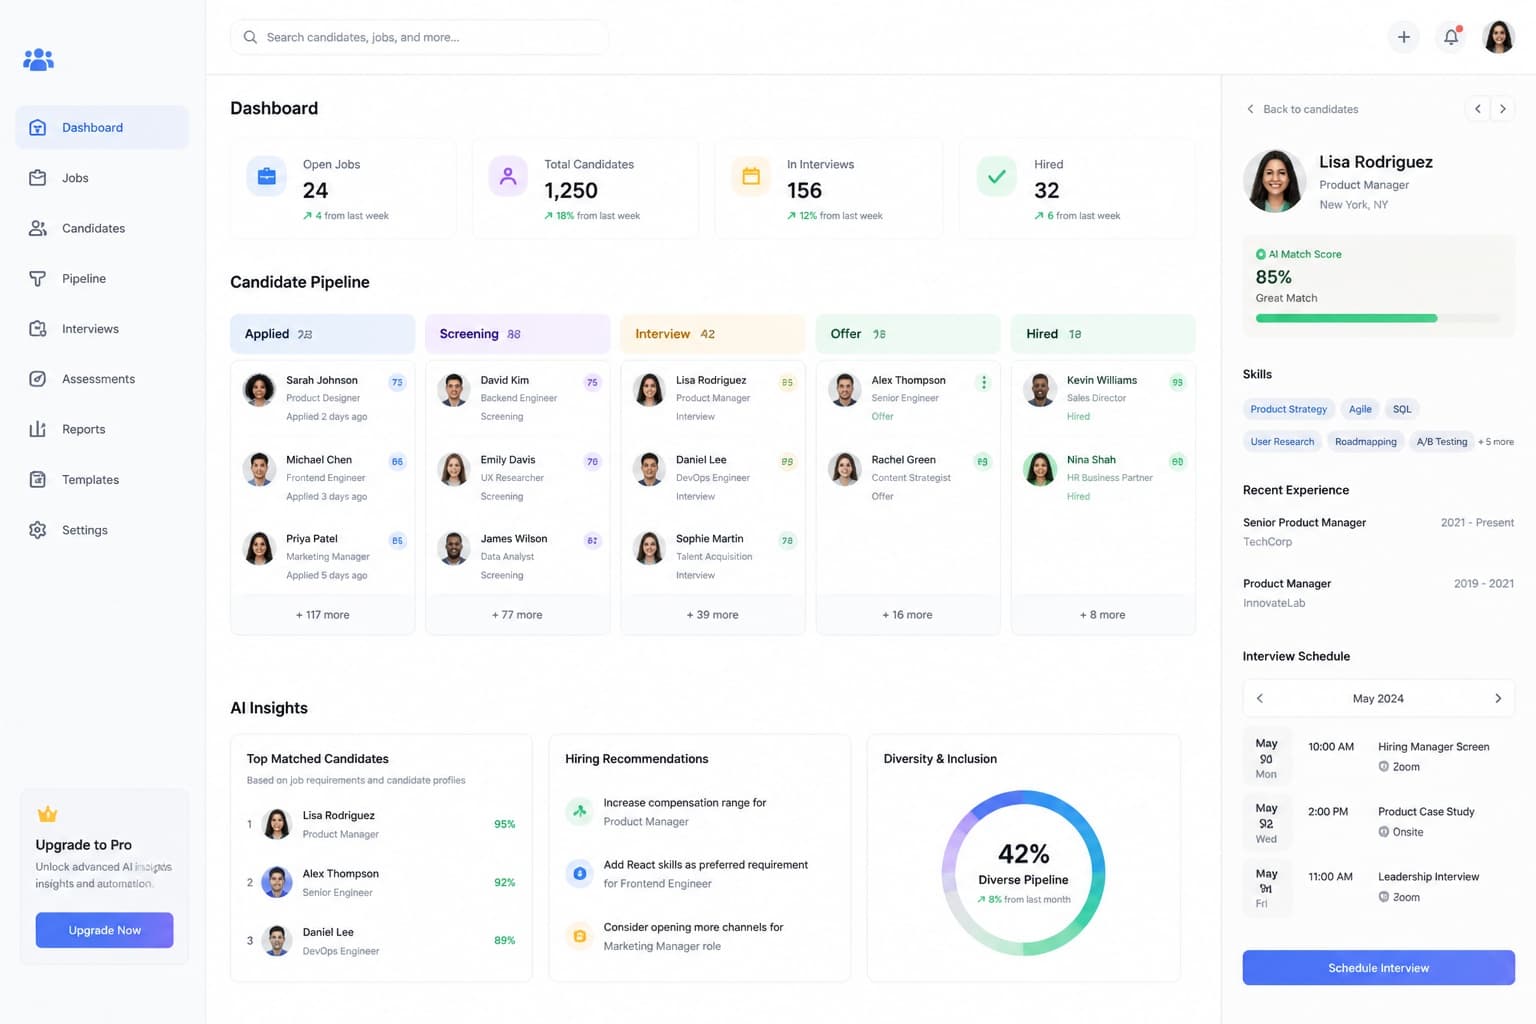
Task: Show the previous month before May 2024
Action: pyautogui.click(x=1260, y=699)
